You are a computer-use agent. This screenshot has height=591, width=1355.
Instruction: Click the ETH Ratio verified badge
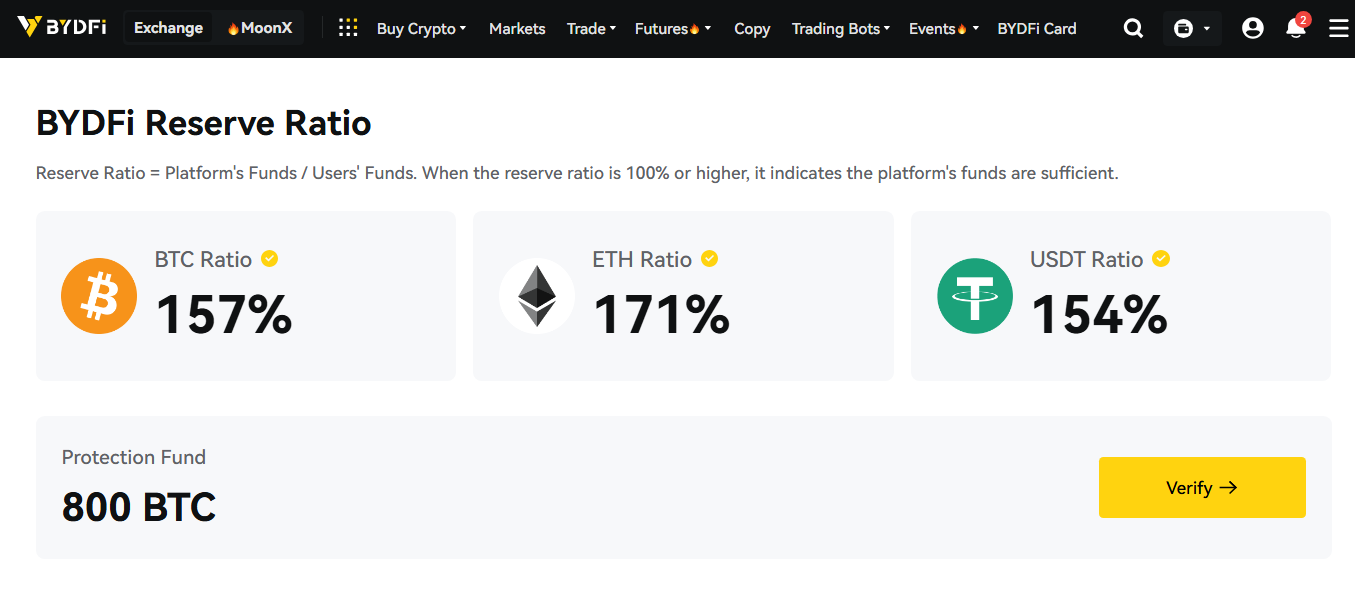click(710, 259)
